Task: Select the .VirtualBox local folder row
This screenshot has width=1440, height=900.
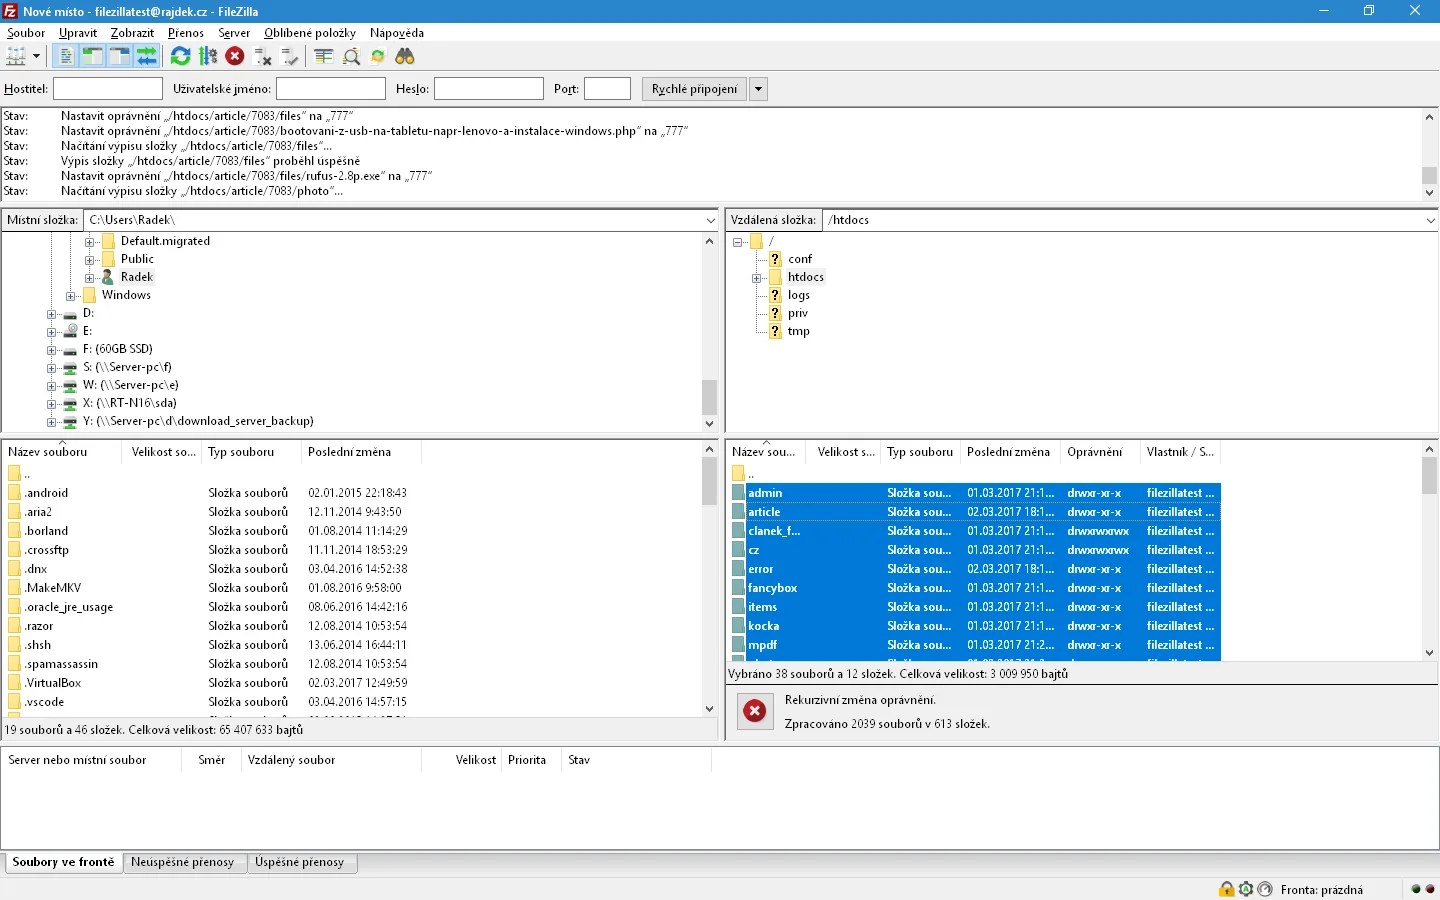Action: [210, 683]
